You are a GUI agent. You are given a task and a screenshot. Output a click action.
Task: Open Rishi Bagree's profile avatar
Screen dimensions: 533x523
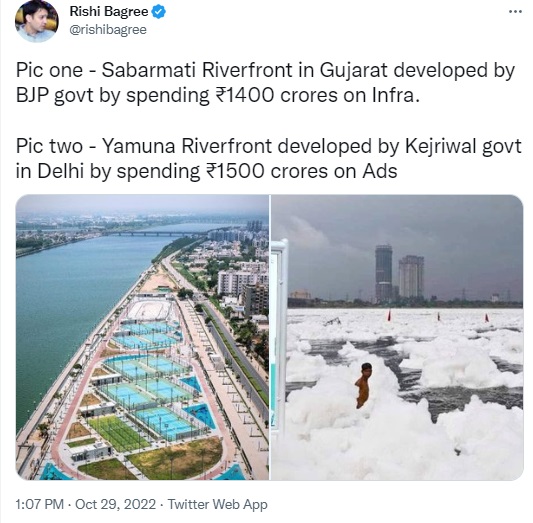pyautogui.click(x=37, y=21)
